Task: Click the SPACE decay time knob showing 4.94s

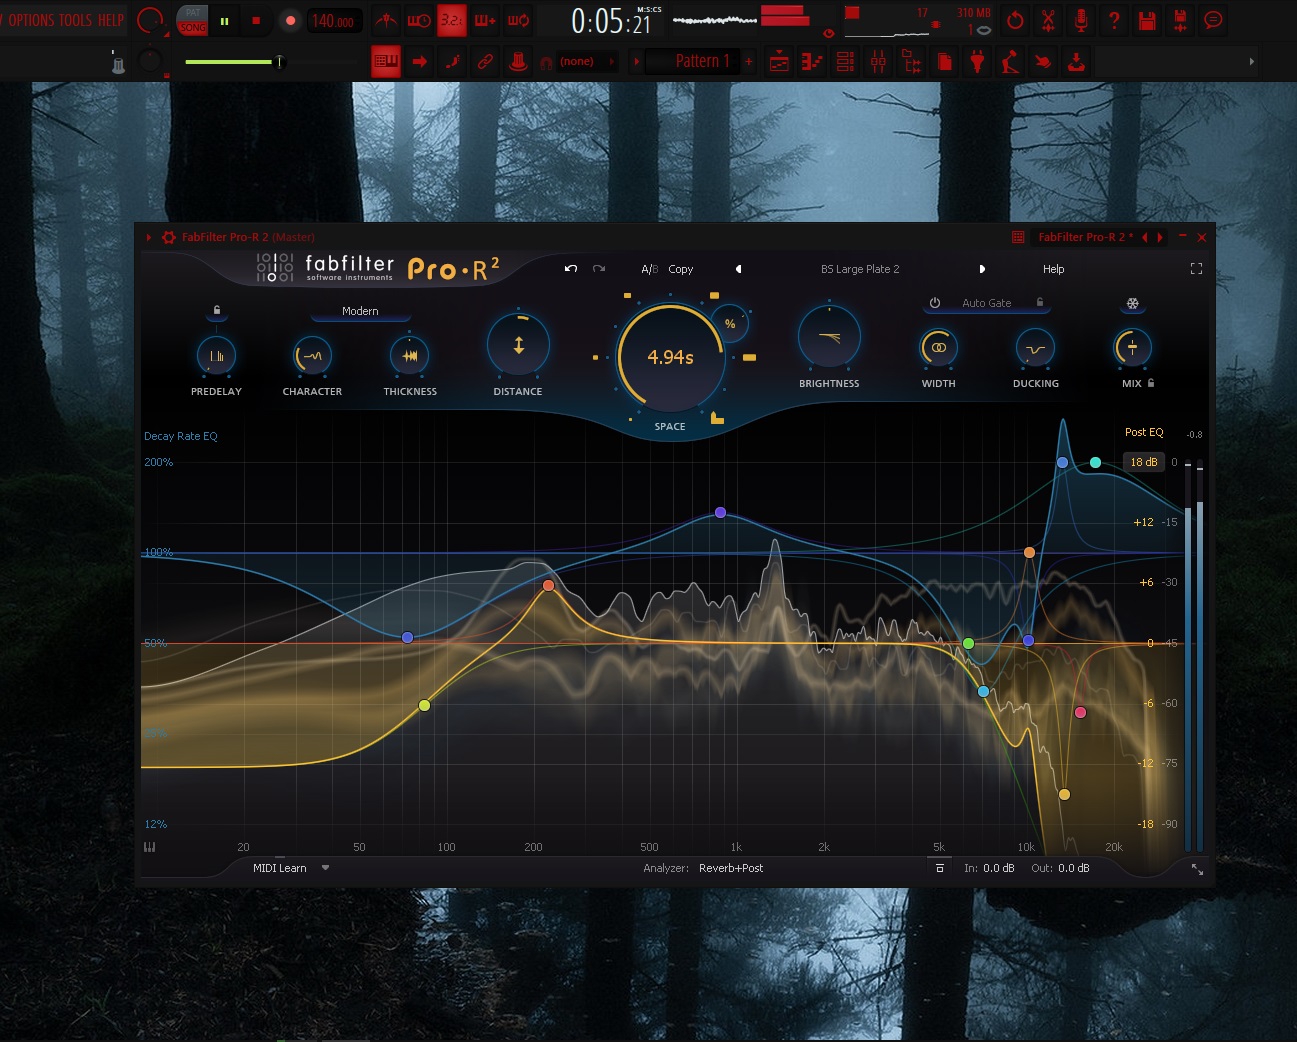Action: [x=670, y=357]
